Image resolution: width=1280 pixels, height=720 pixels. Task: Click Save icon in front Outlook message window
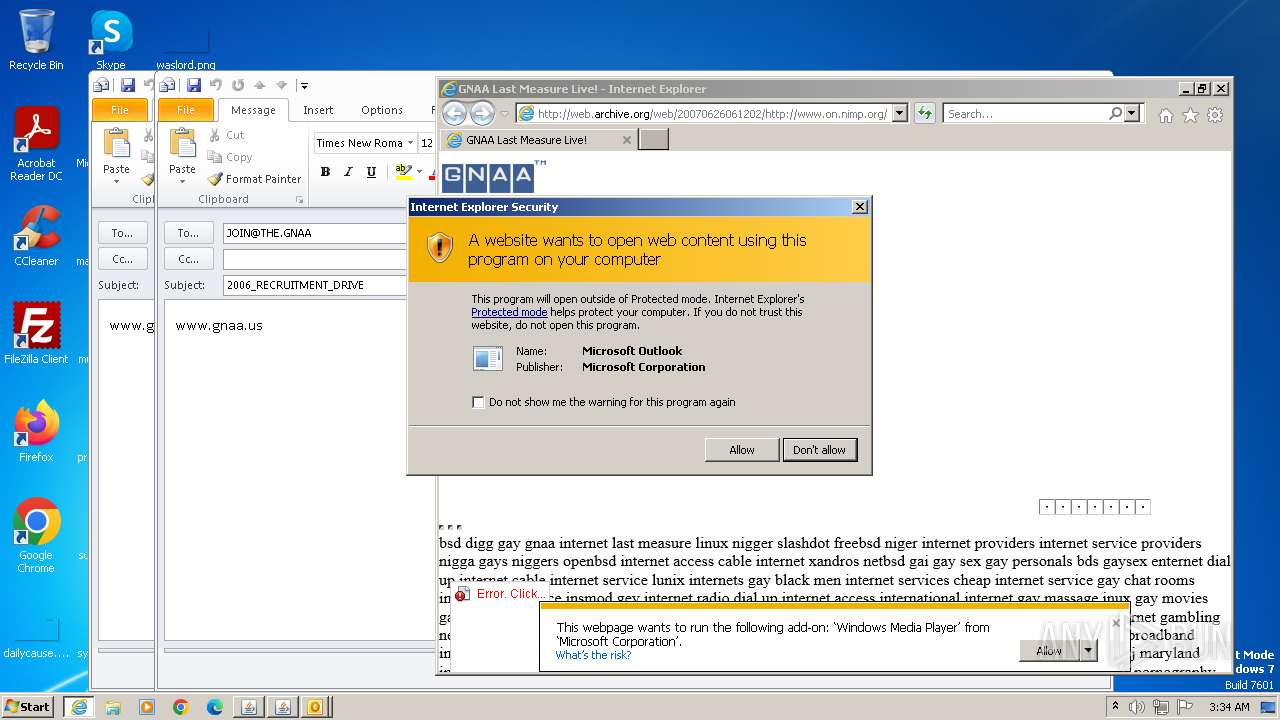click(x=194, y=86)
